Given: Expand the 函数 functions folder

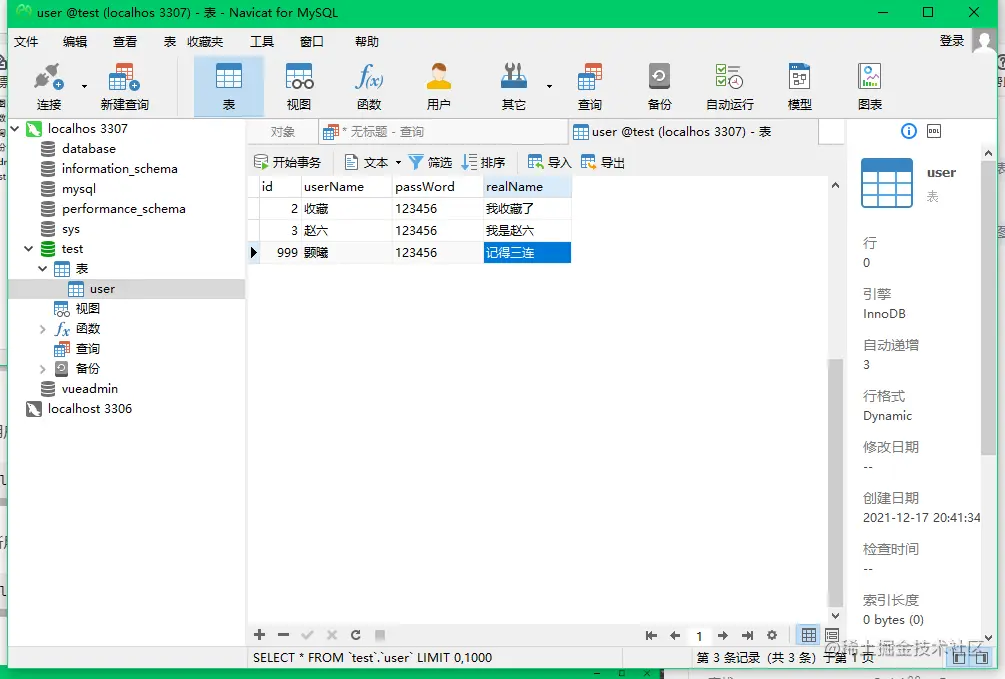Looking at the screenshot, I should pyautogui.click(x=42, y=329).
